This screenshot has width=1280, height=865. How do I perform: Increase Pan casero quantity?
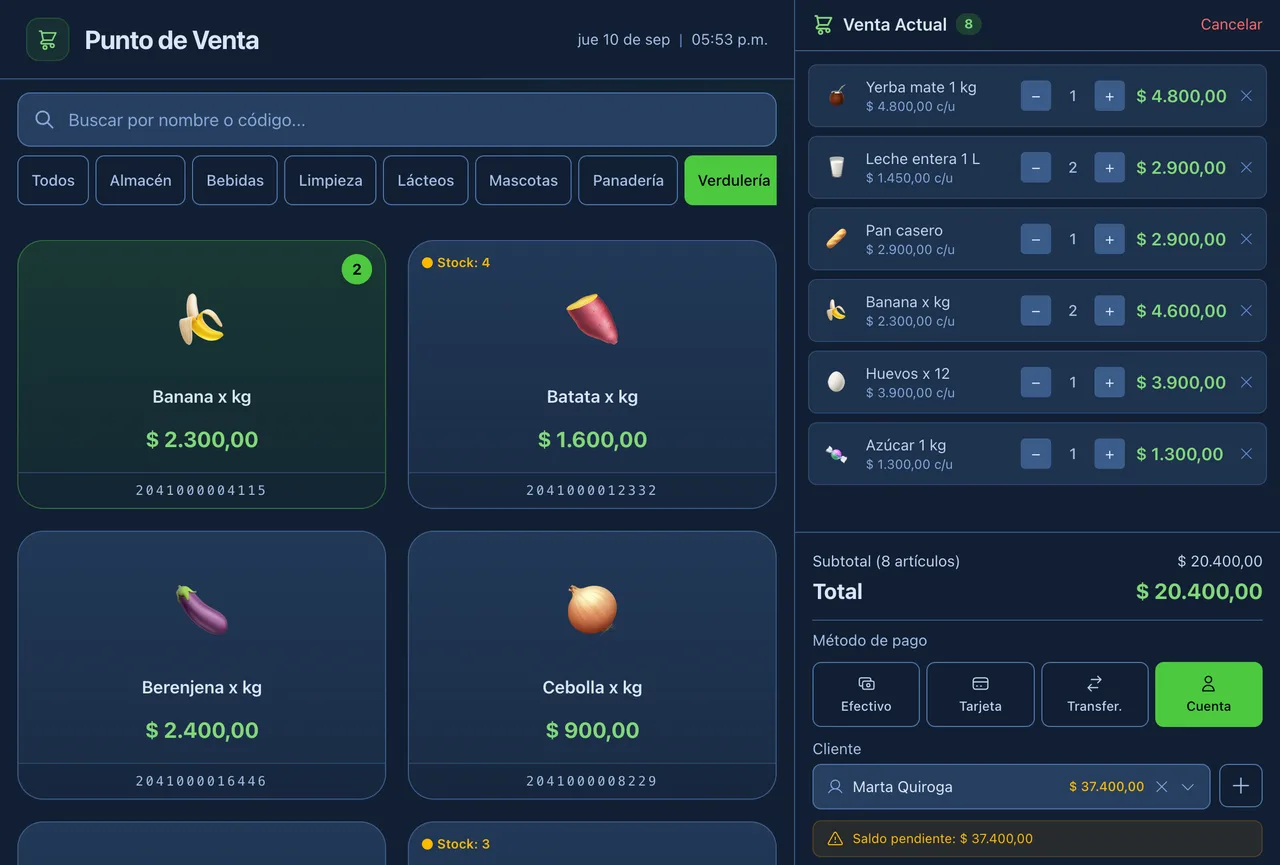point(1109,239)
